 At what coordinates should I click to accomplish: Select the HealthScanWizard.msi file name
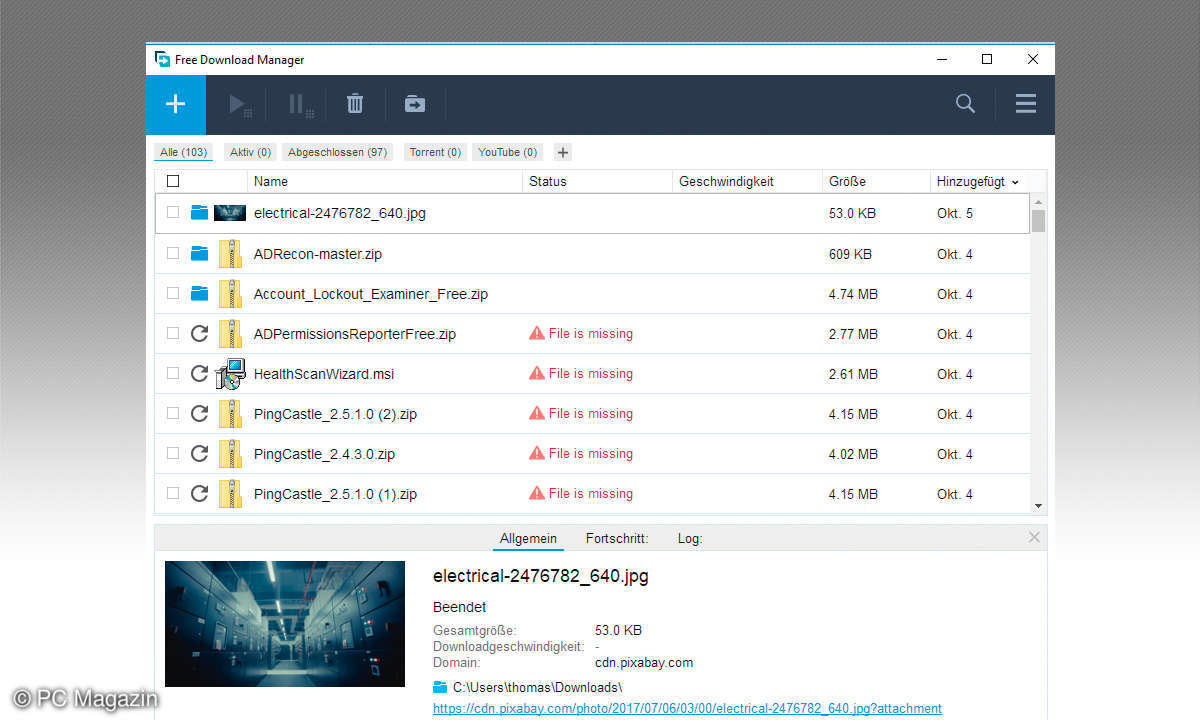click(x=324, y=374)
